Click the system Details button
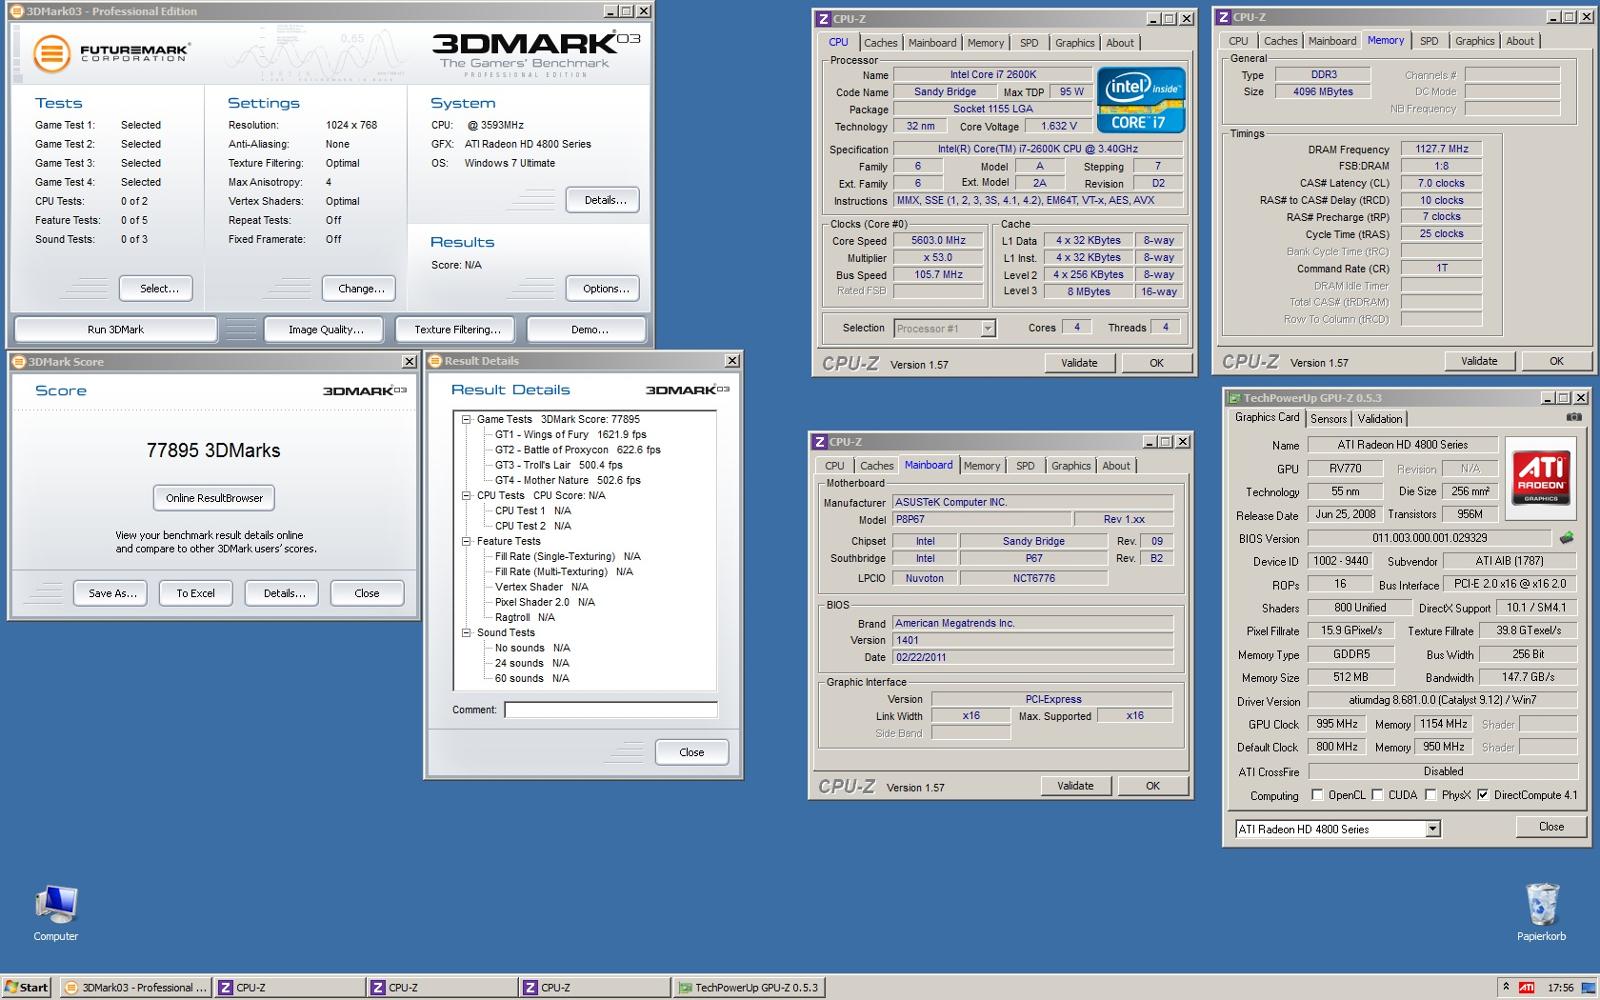 (605, 200)
